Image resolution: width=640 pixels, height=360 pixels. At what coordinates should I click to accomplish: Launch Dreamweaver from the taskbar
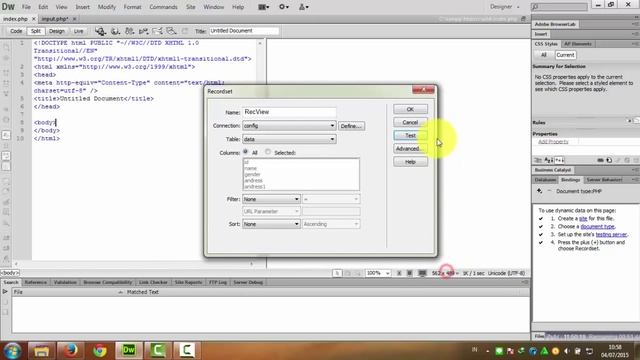tap(129, 350)
